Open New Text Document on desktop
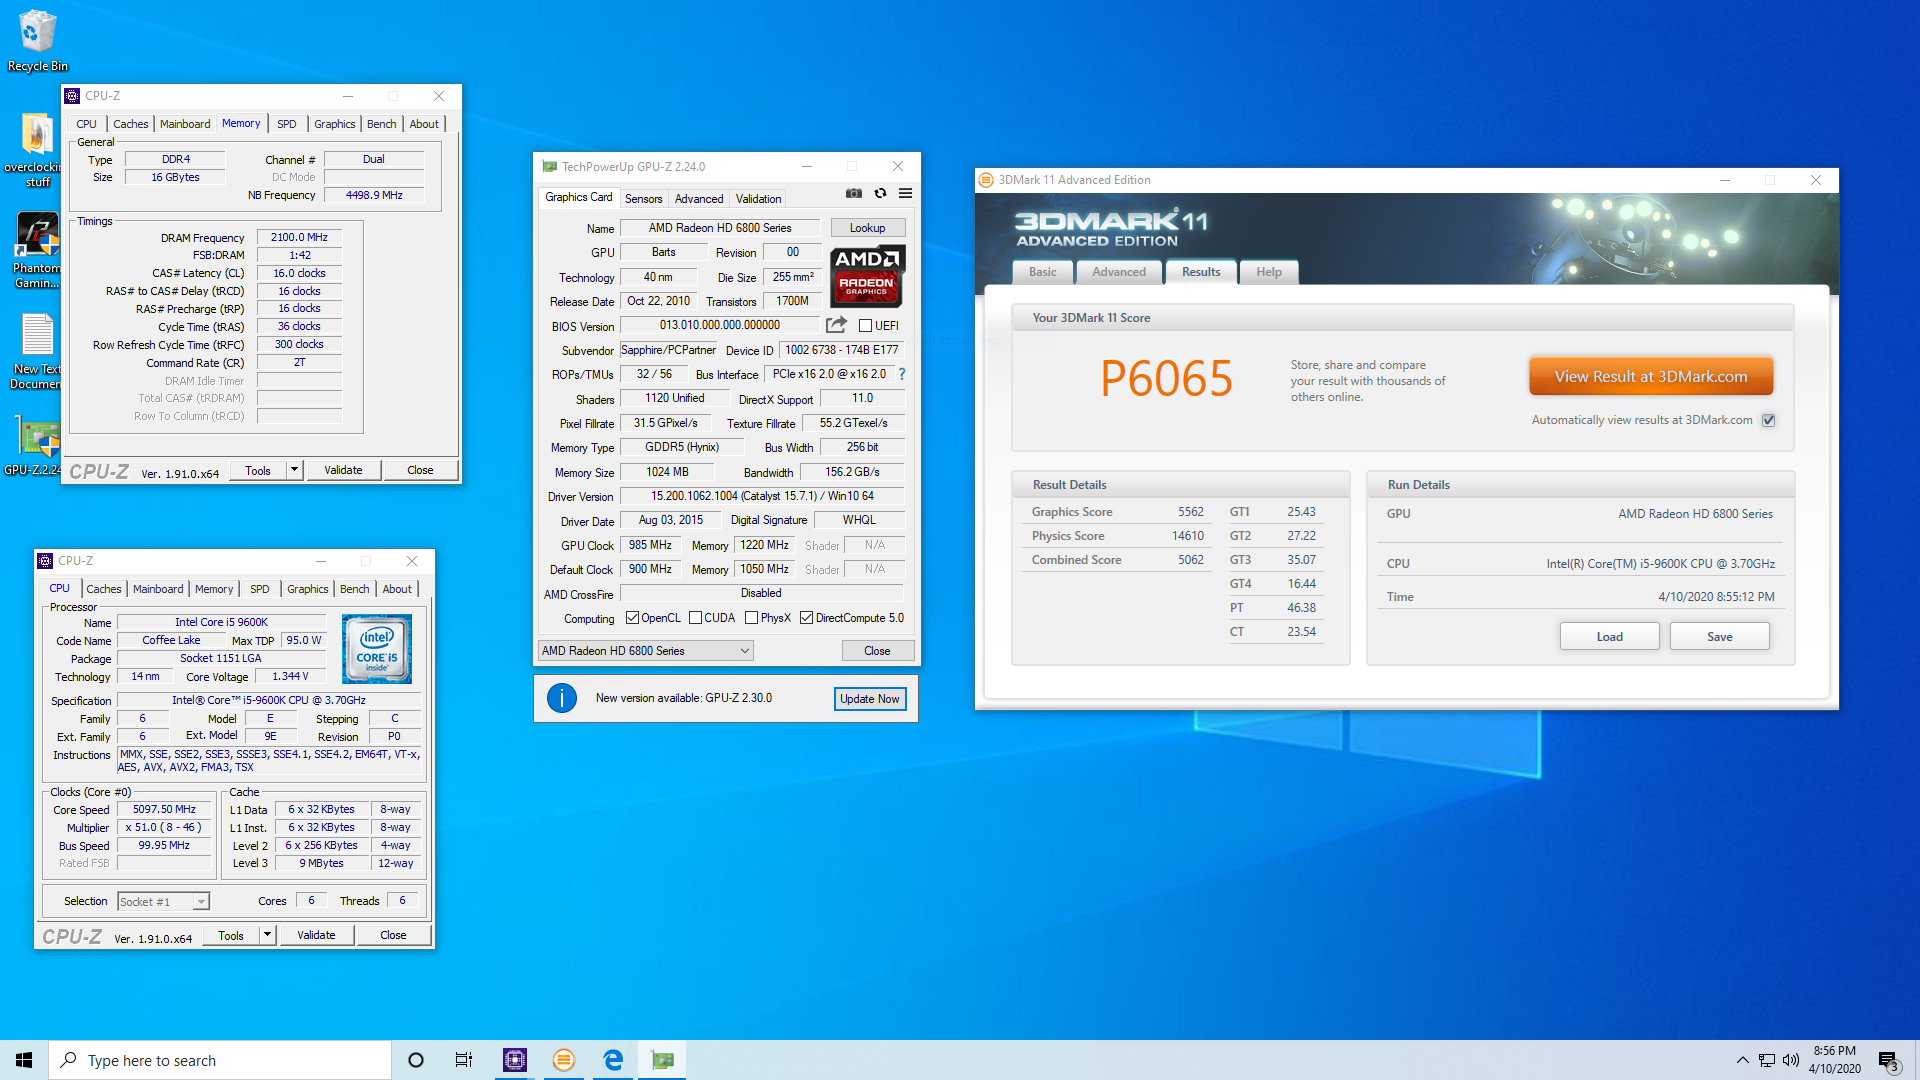This screenshot has width=1920, height=1080. (37, 352)
